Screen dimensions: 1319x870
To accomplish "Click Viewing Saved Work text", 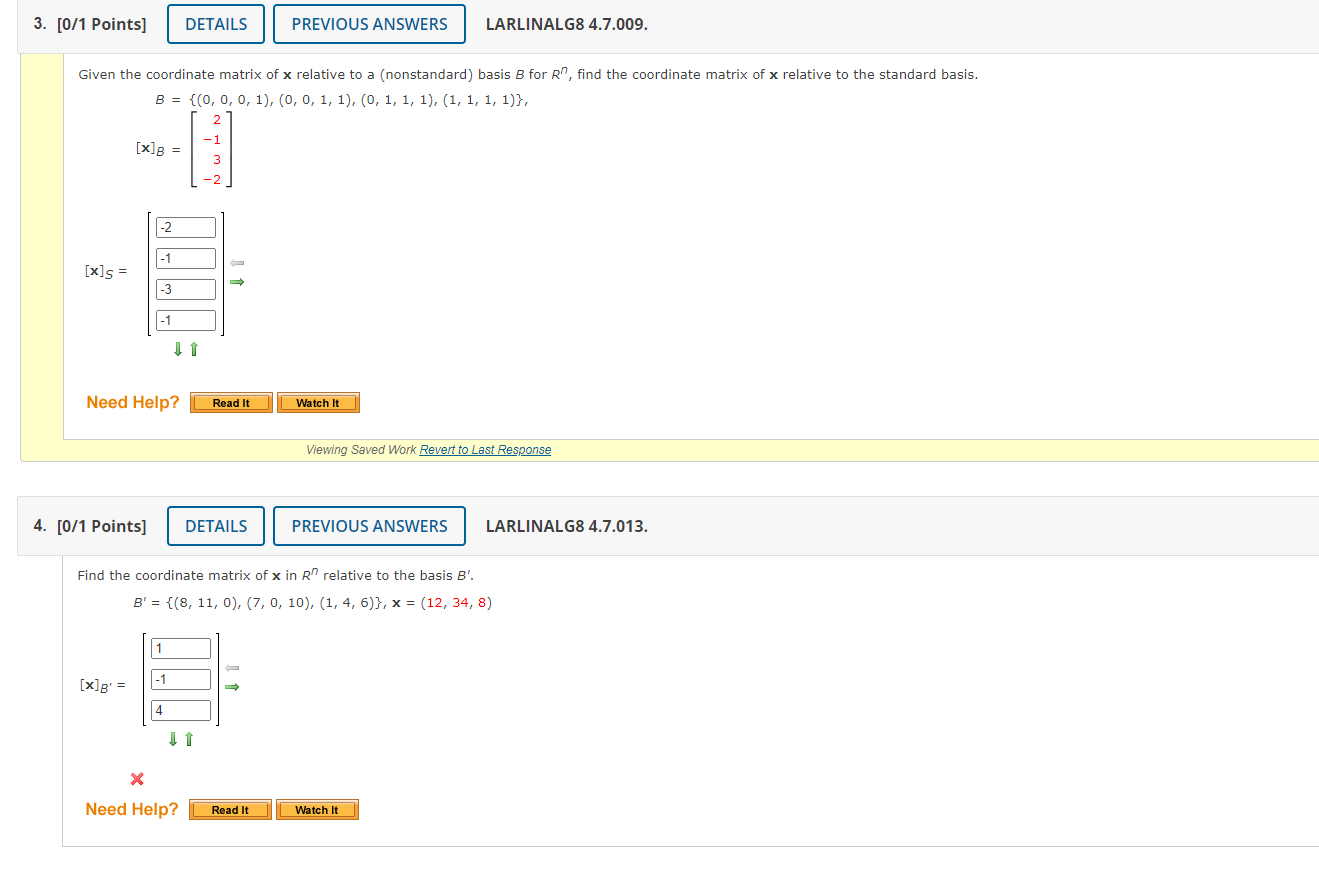I will (361, 450).
